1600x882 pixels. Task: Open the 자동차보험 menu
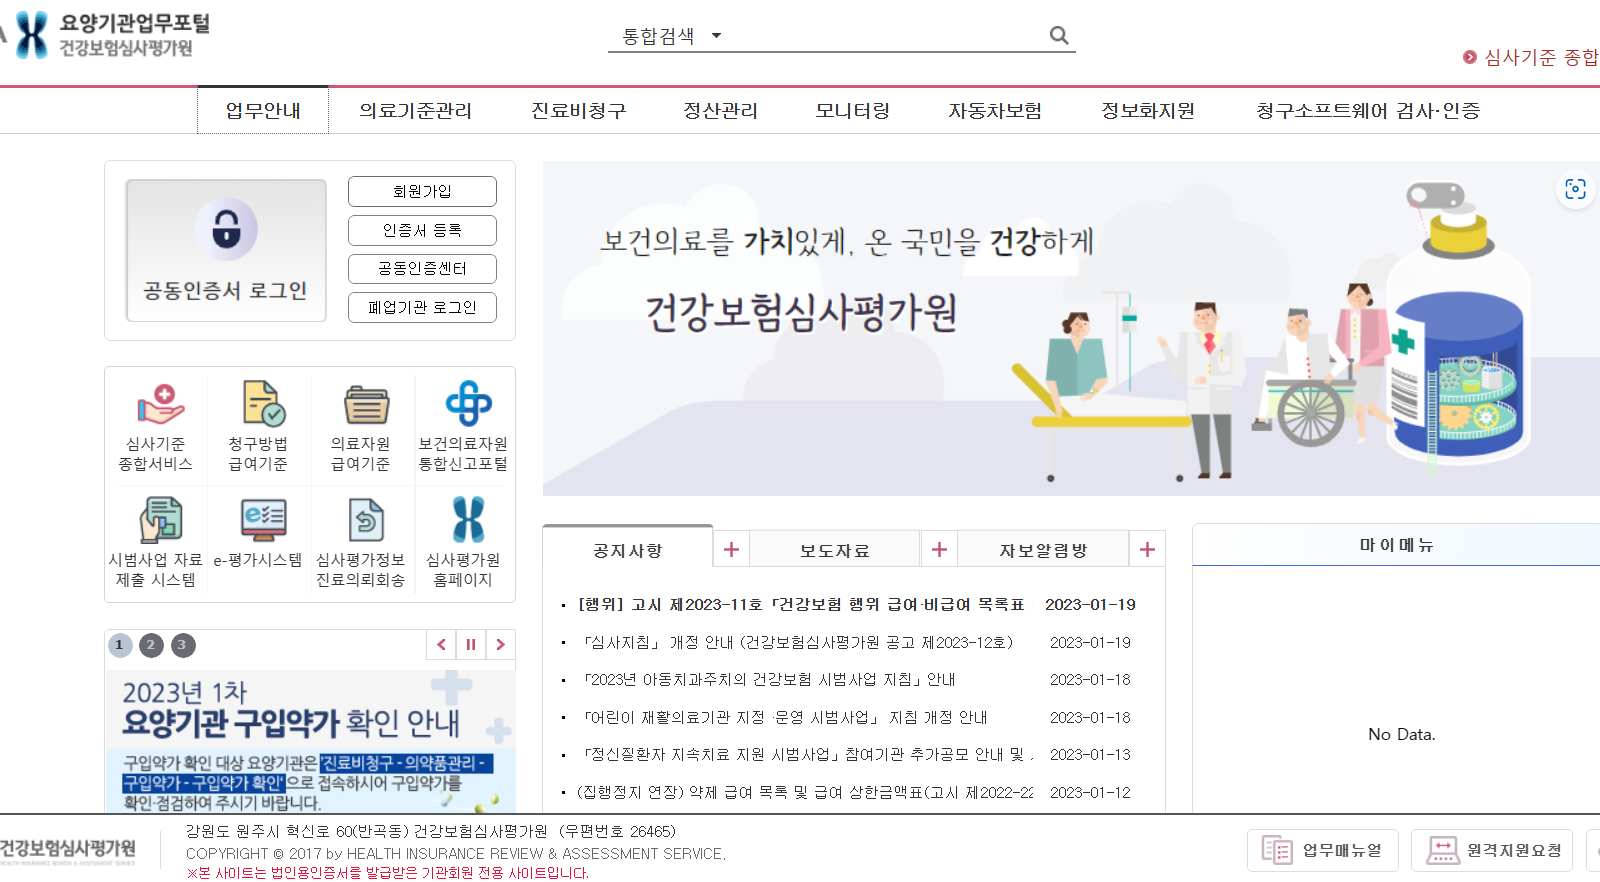pyautogui.click(x=995, y=110)
